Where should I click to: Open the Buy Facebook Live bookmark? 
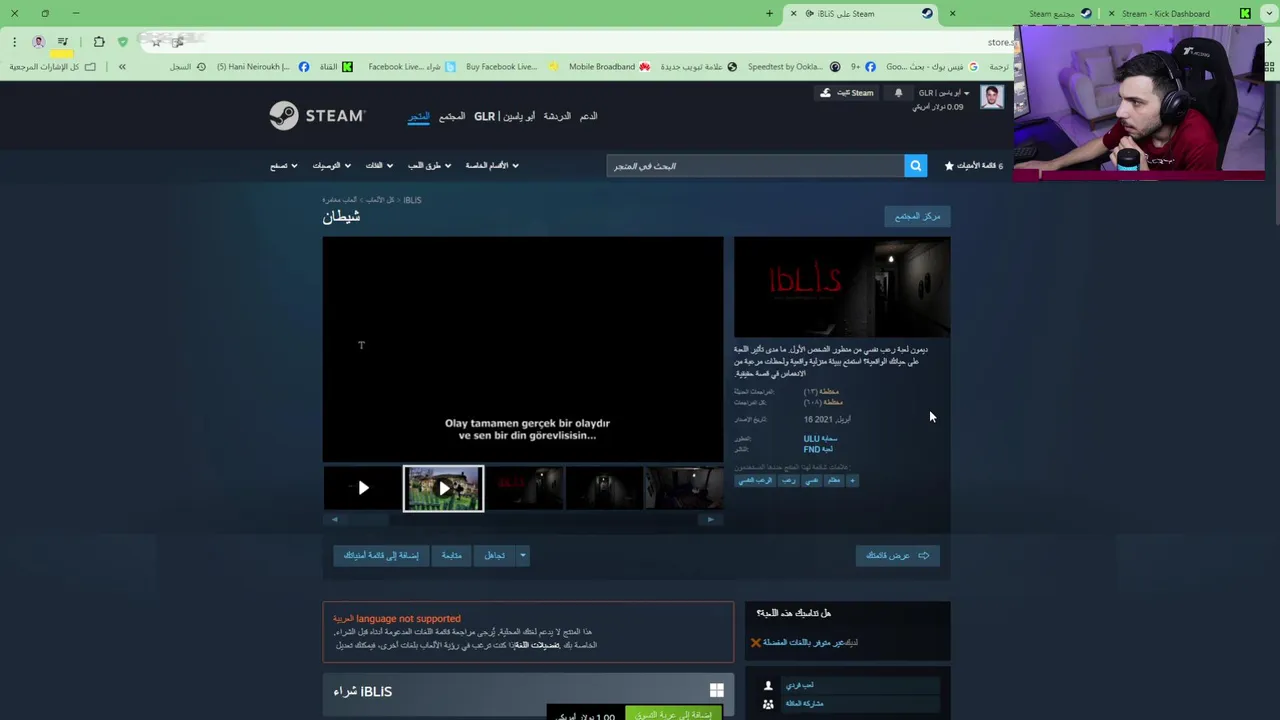pyautogui.click(x=511, y=67)
